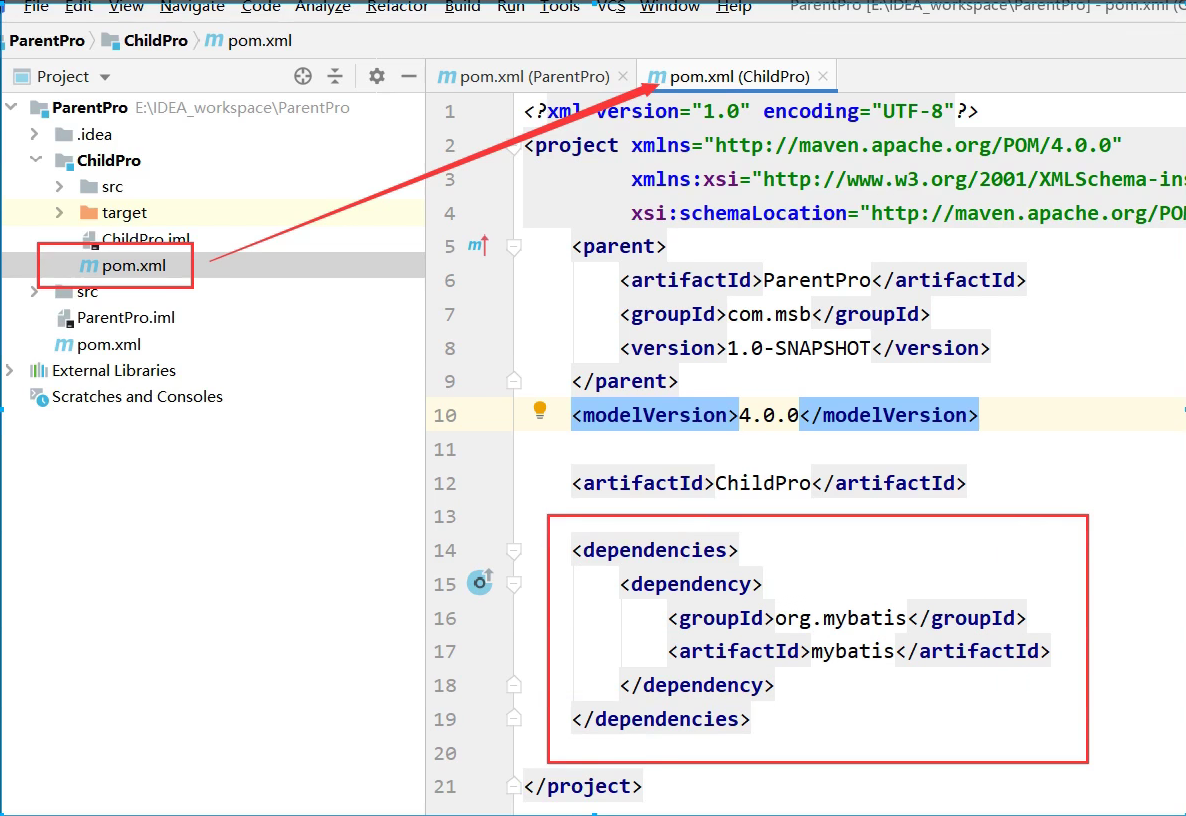Select ChildPro.iml file
This screenshot has height=816, width=1186.
(x=145, y=239)
